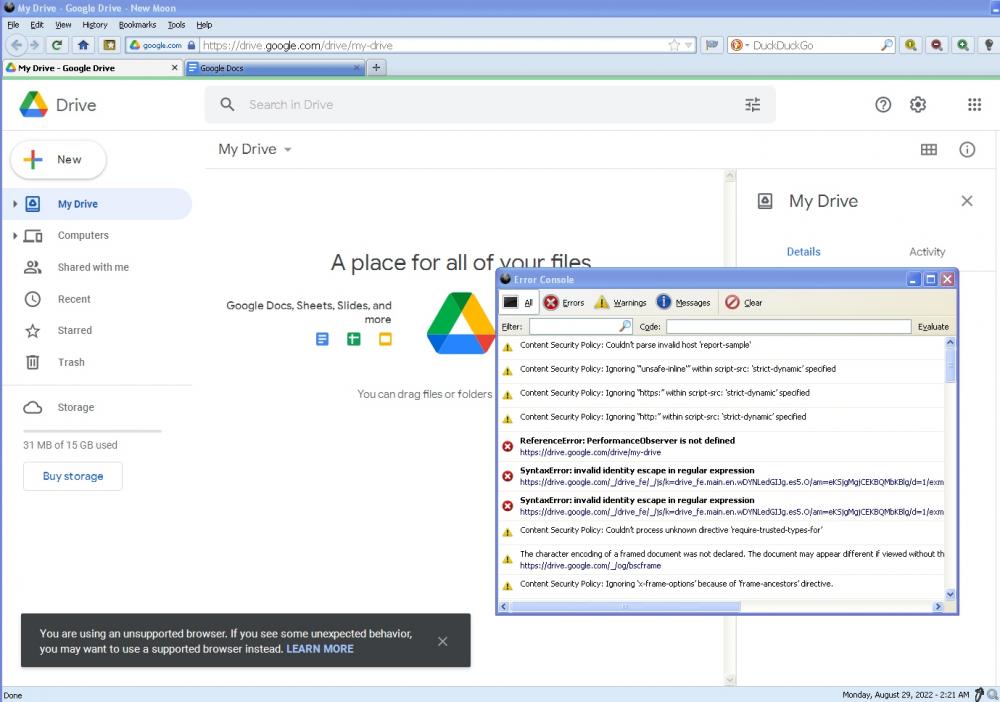The image size is (1000, 702).
Task: Follow the LEARN MORE link
Action: [320, 649]
